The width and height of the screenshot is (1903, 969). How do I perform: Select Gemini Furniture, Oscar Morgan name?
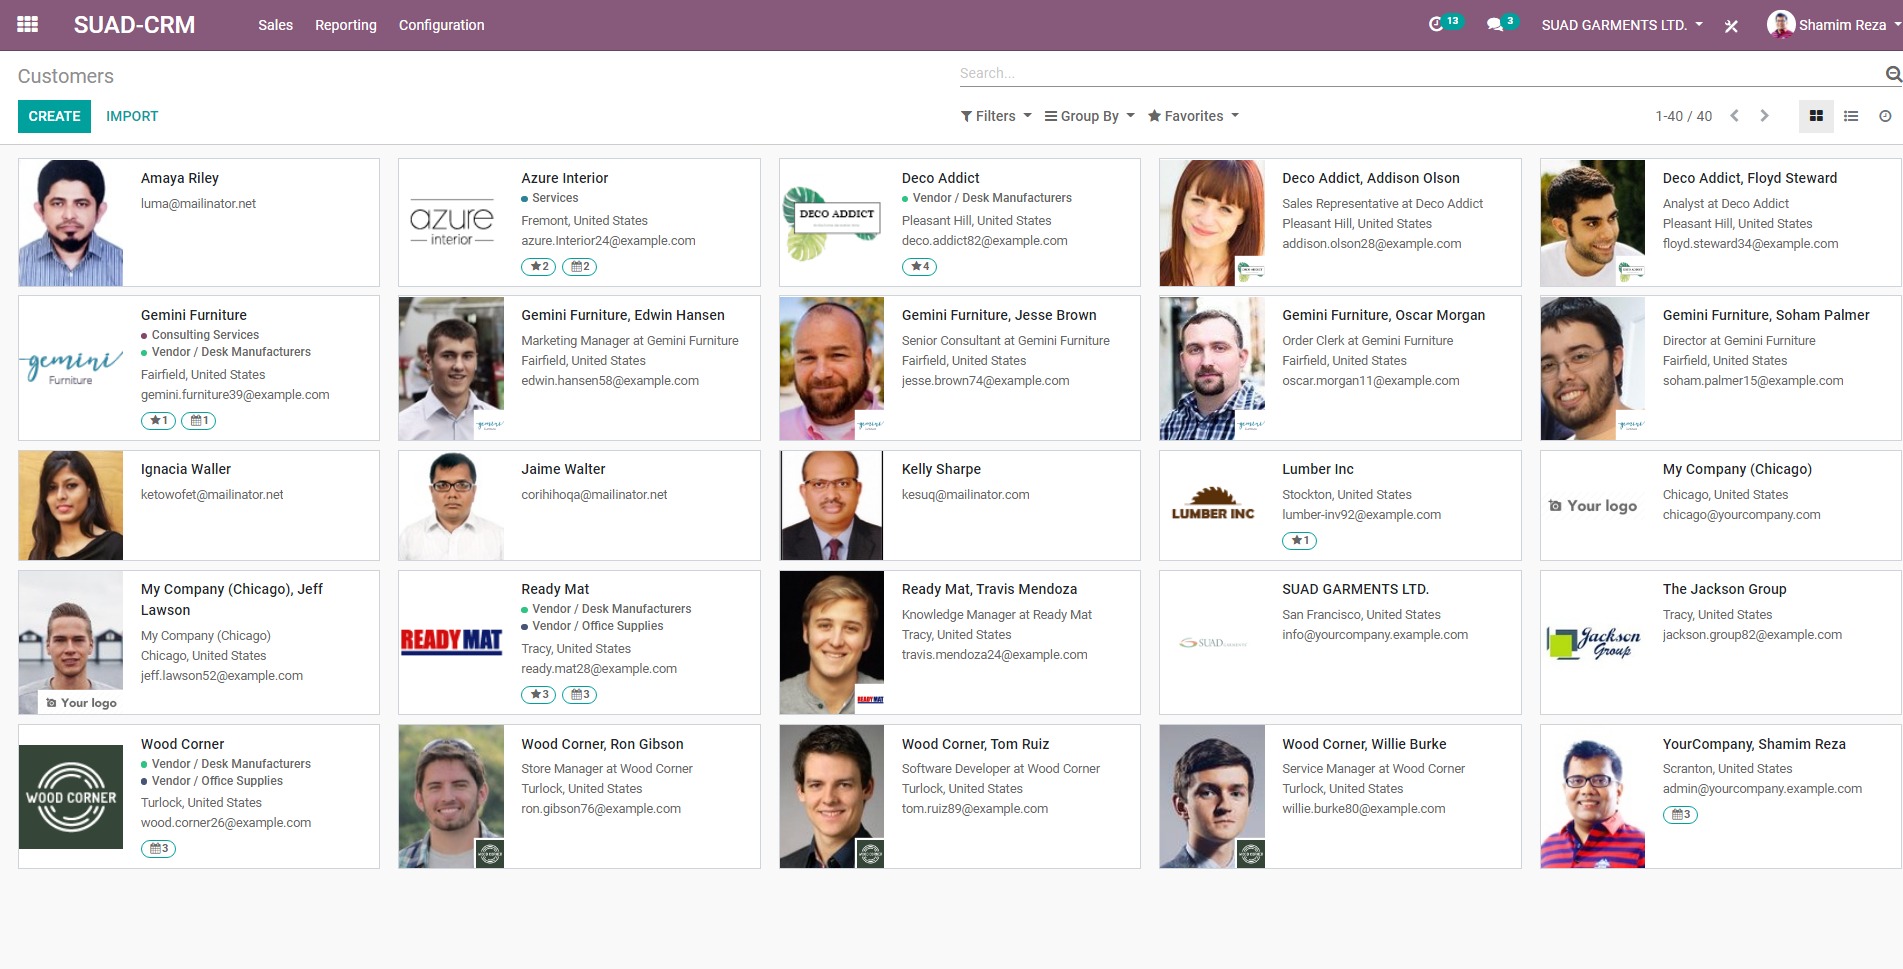(1383, 315)
